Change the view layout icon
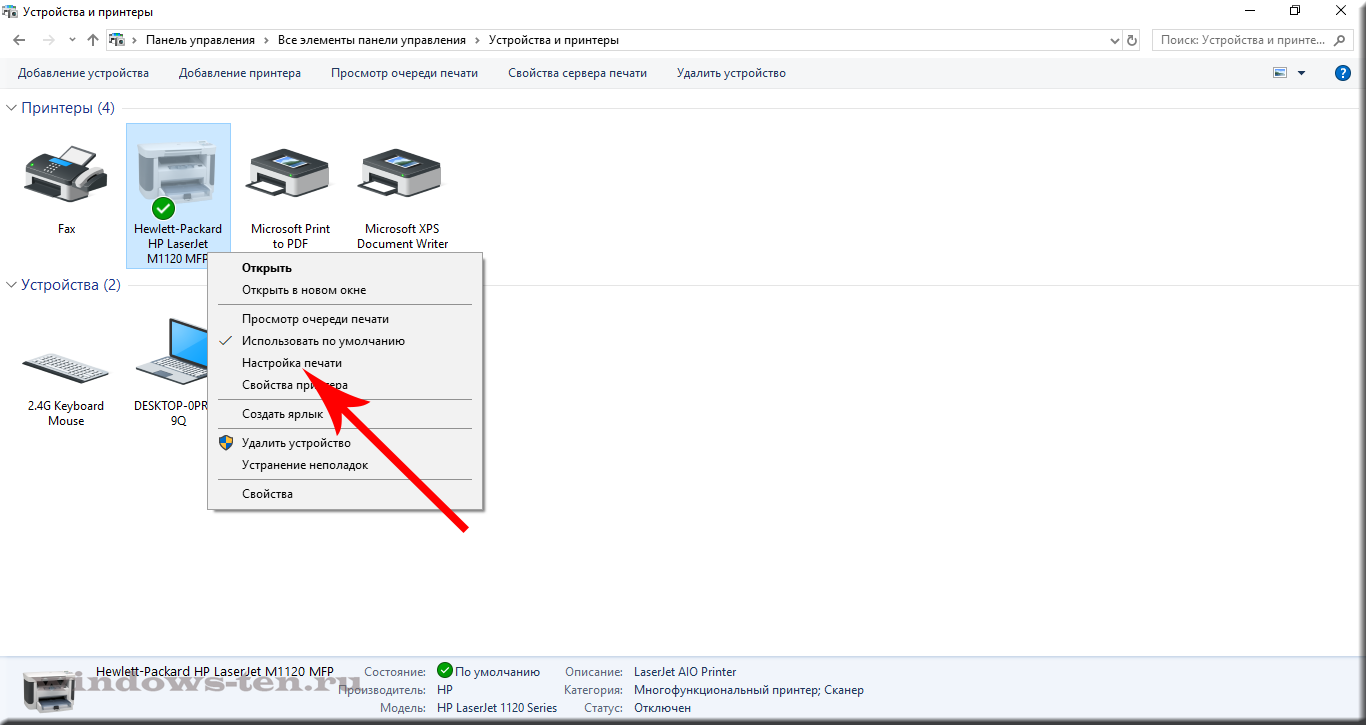1366x725 pixels. coord(1279,73)
